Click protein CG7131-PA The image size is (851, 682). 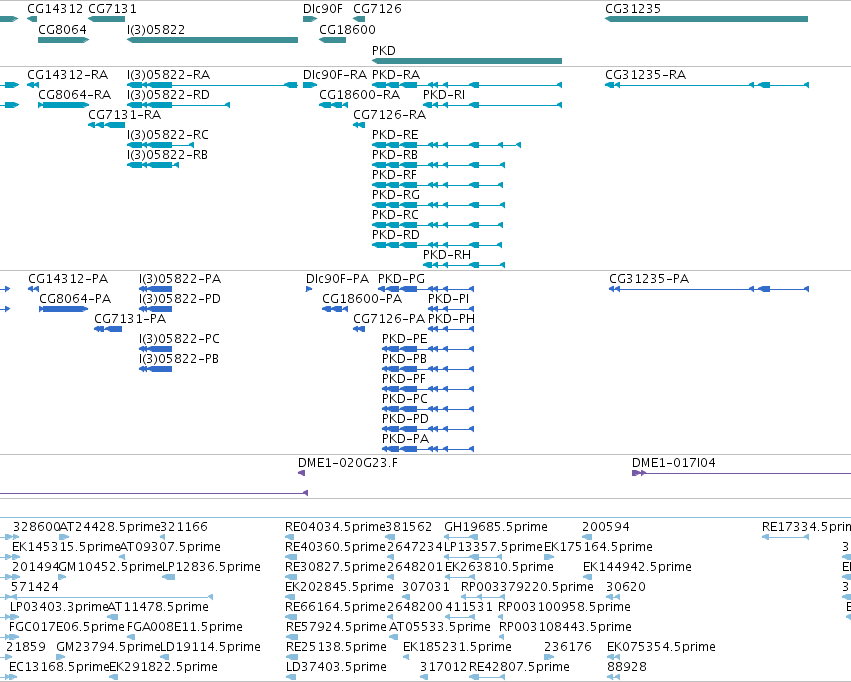130,318
